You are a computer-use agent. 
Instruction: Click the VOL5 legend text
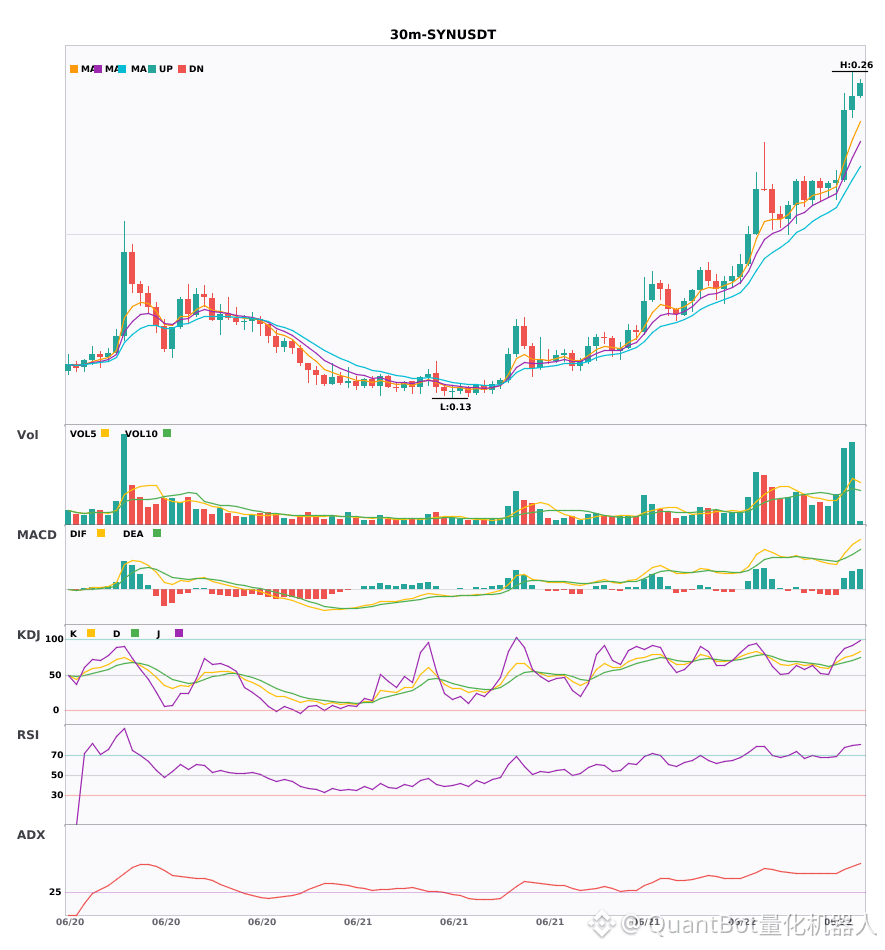[x=83, y=434]
